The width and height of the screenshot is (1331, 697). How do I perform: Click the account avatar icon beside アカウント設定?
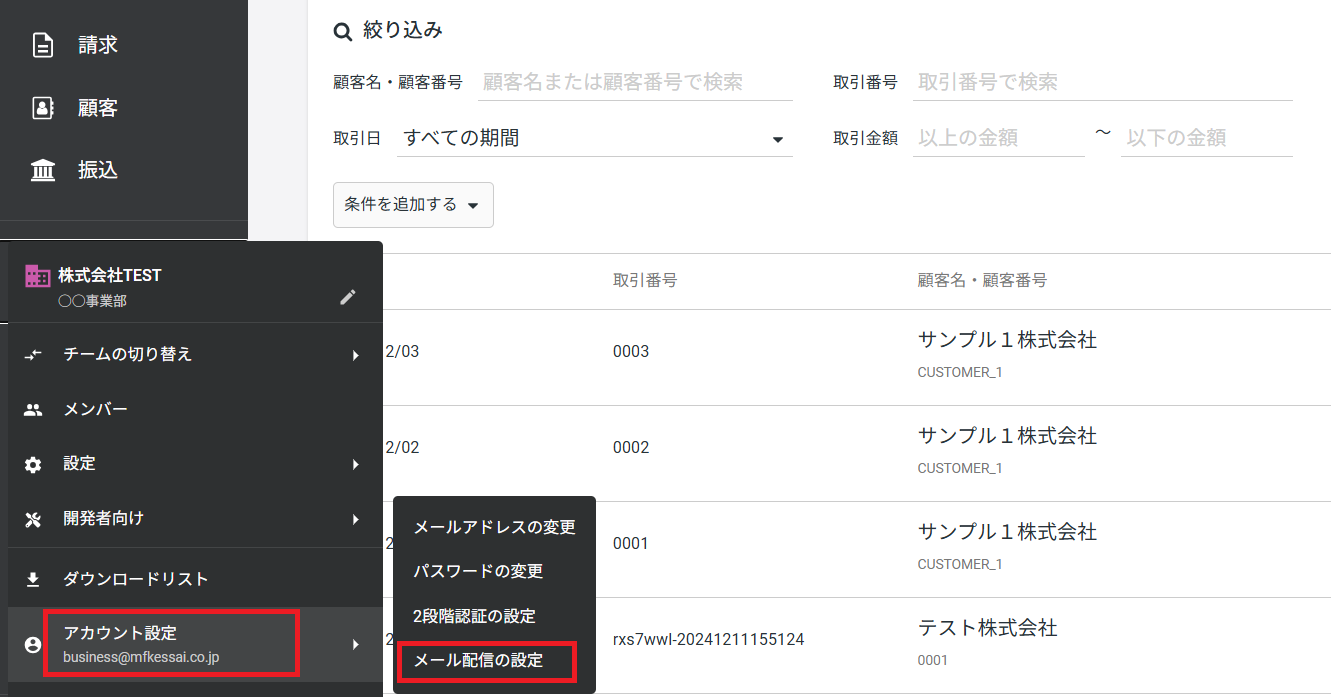(x=33, y=645)
